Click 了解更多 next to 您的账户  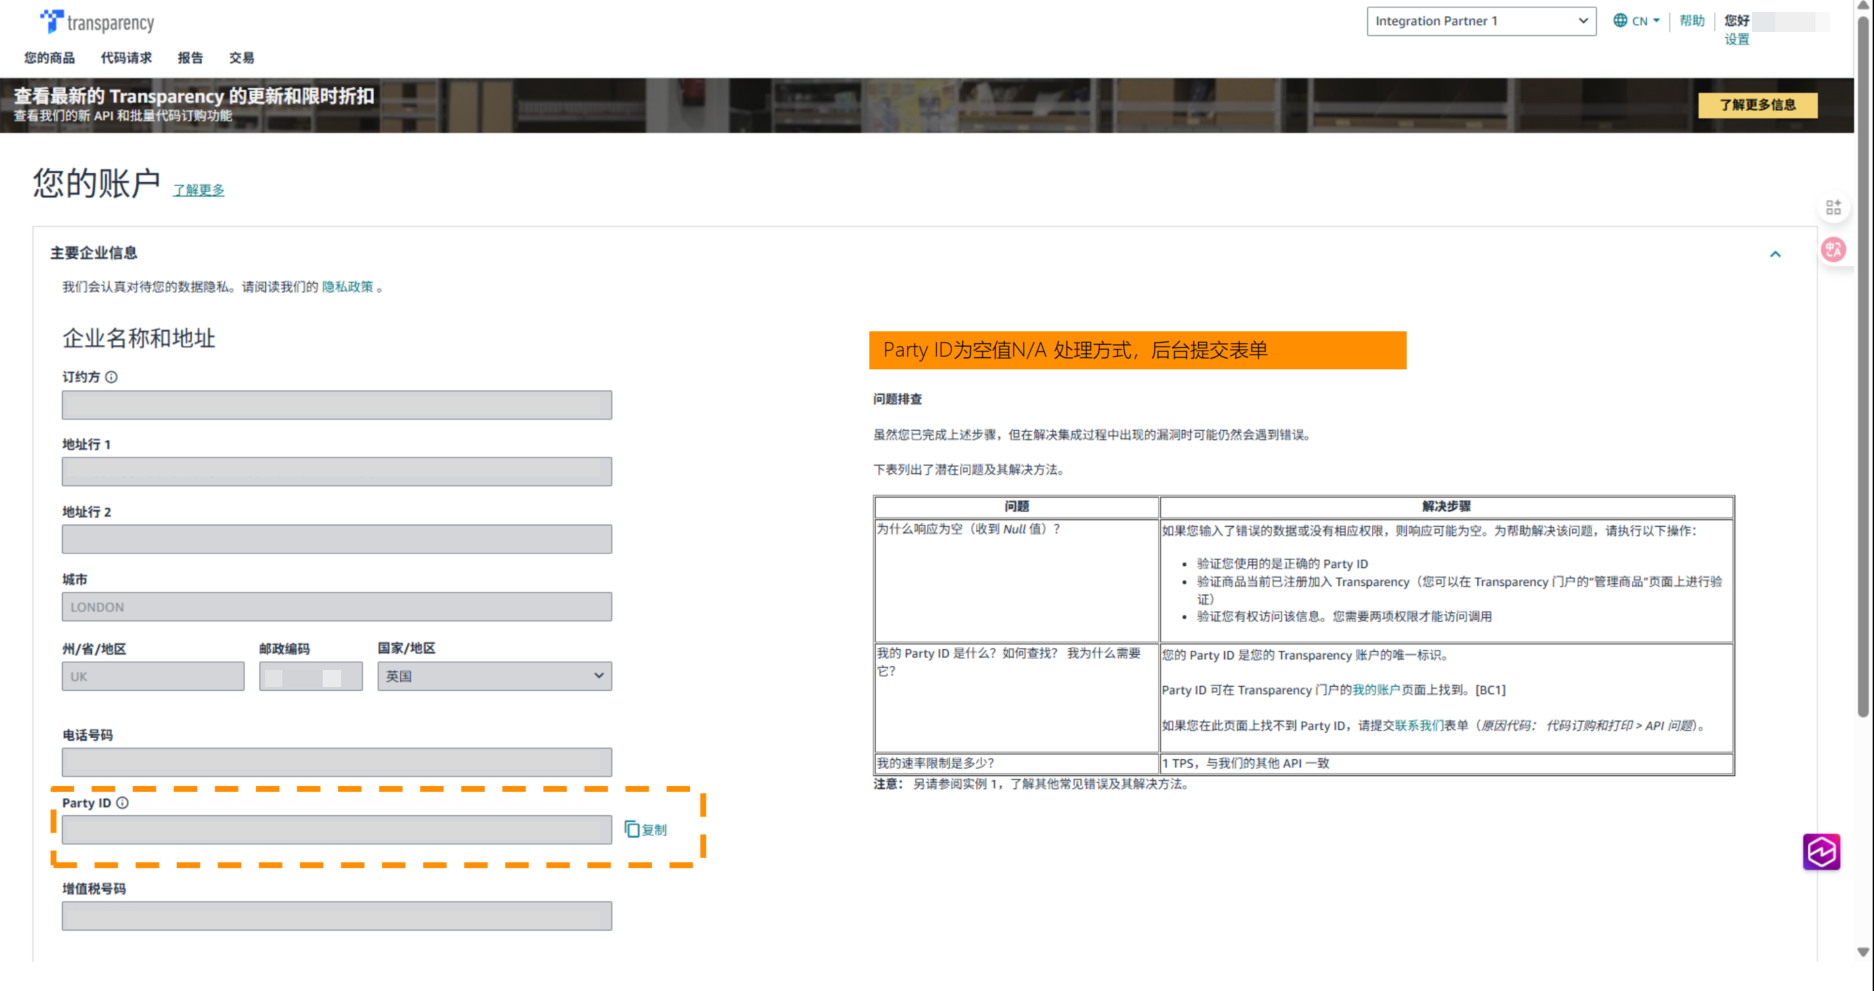pos(199,190)
